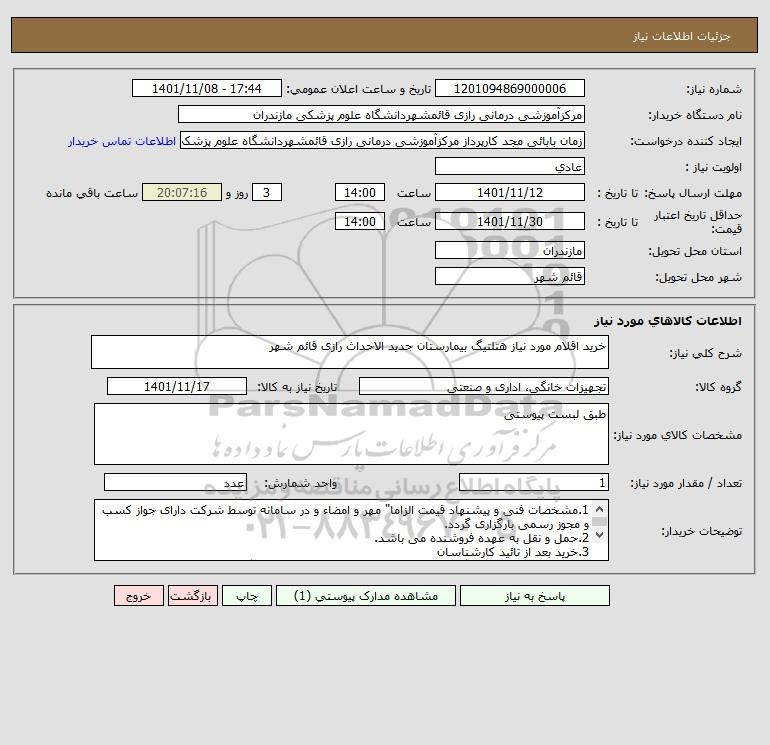Click the تاریخ نیاز به کالا label
The image size is (770, 745).
click(x=297, y=387)
